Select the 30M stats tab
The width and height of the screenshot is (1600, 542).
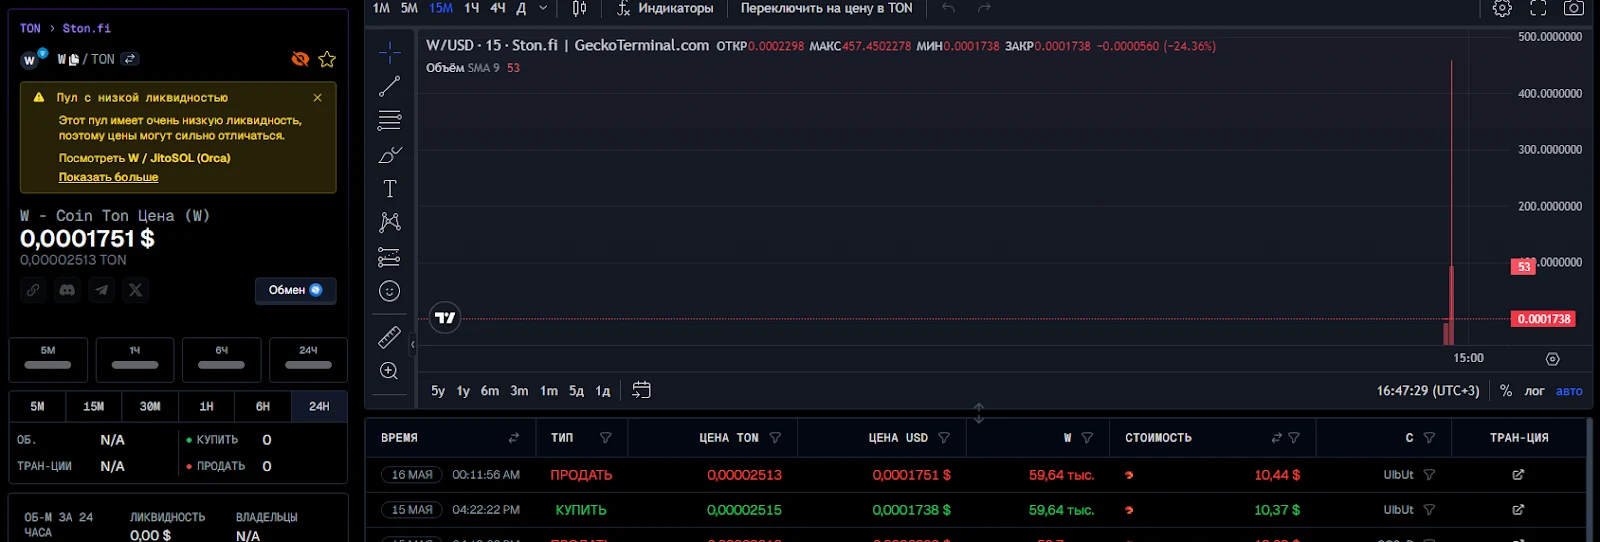150,407
